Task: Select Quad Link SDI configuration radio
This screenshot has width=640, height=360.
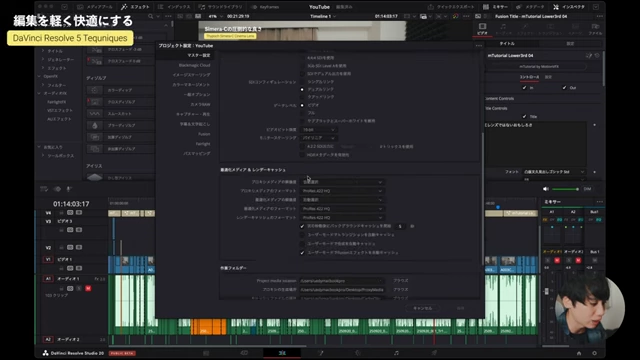Action: pyautogui.click(x=302, y=97)
